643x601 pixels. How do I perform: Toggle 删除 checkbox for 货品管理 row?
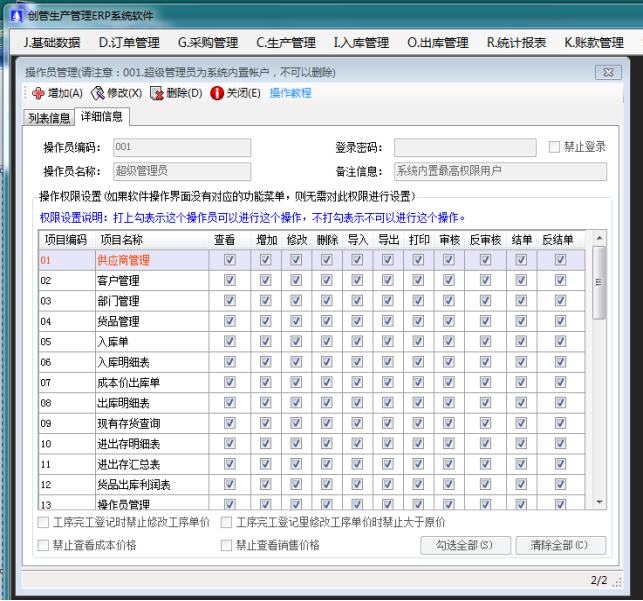tap(327, 321)
